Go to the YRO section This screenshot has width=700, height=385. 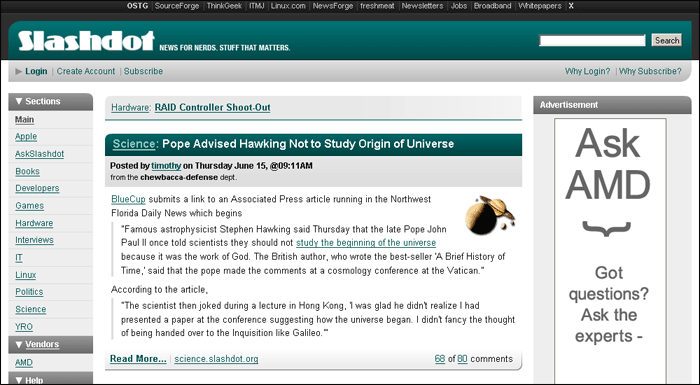click(x=24, y=327)
